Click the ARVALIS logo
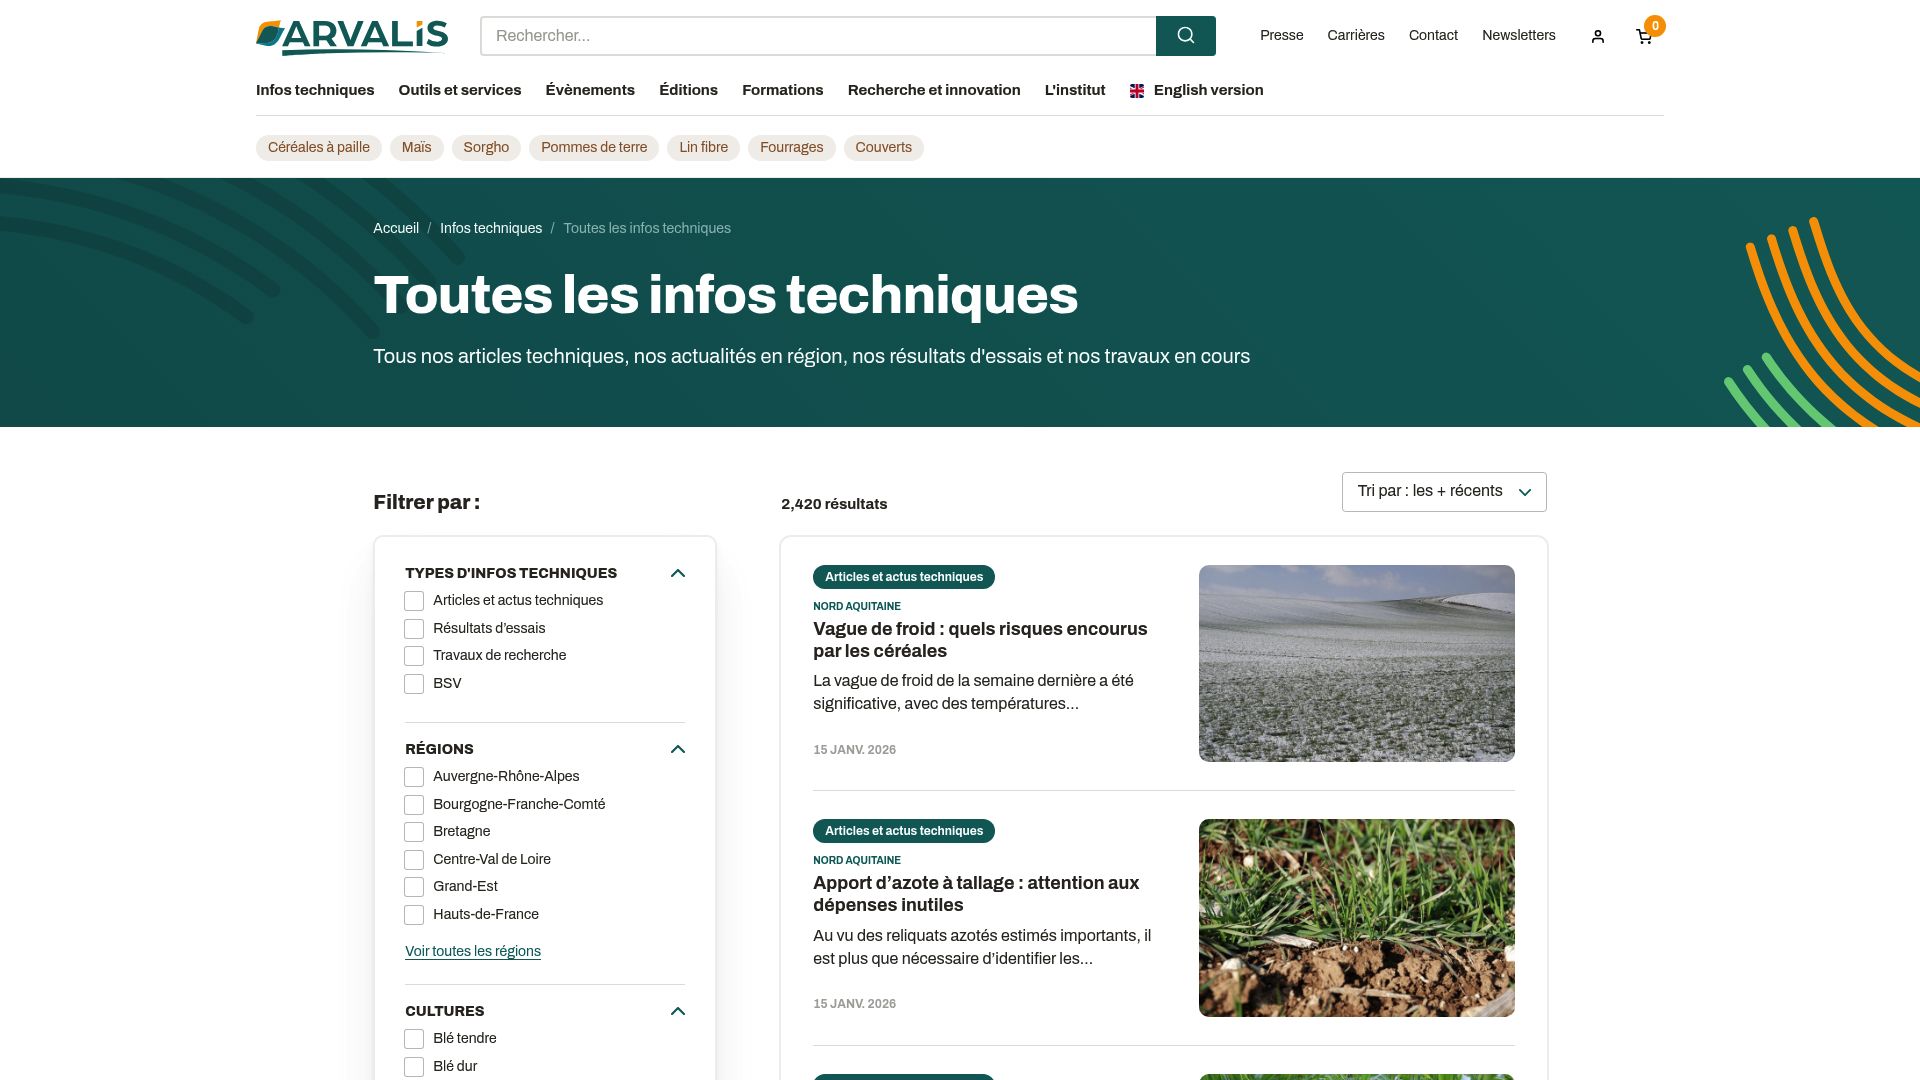The height and width of the screenshot is (1080, 1920). 352,36
